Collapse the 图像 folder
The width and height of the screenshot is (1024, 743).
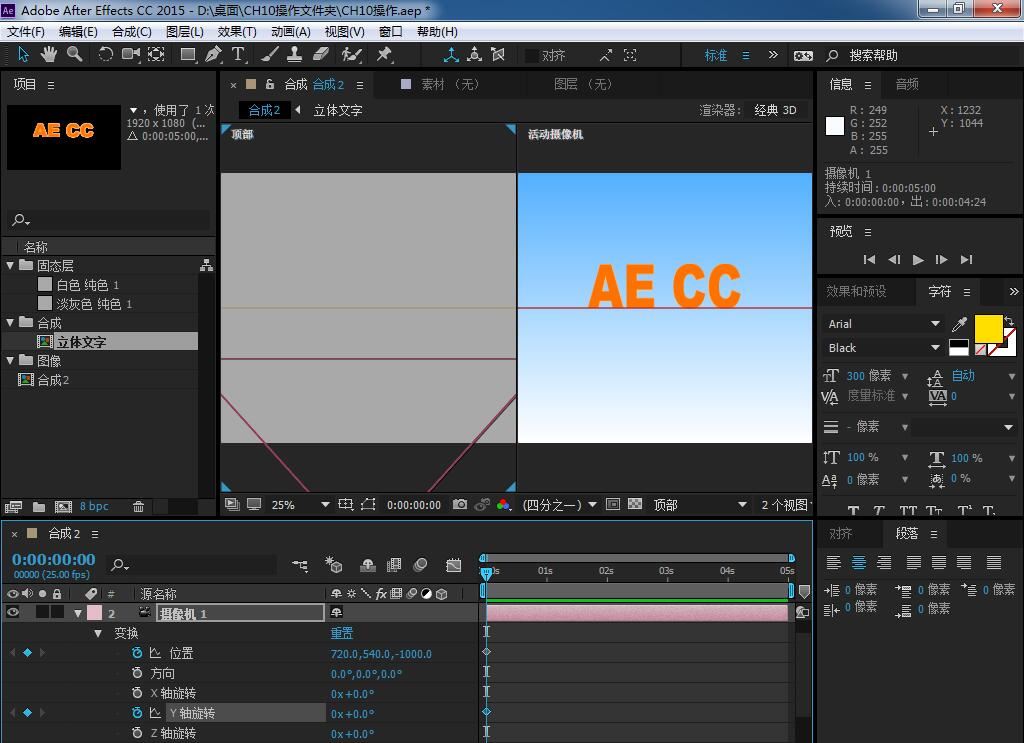pyautogui.click(x=10, y=360)
